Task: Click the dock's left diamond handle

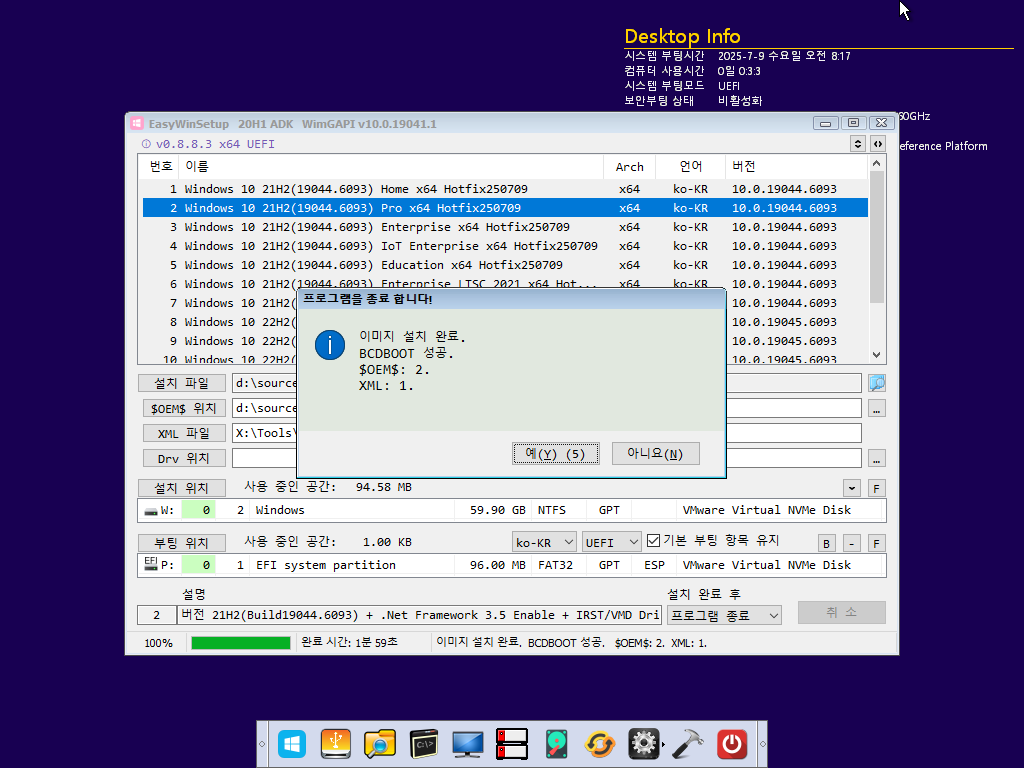Action: pyautogui.click(x=263, y=744)
